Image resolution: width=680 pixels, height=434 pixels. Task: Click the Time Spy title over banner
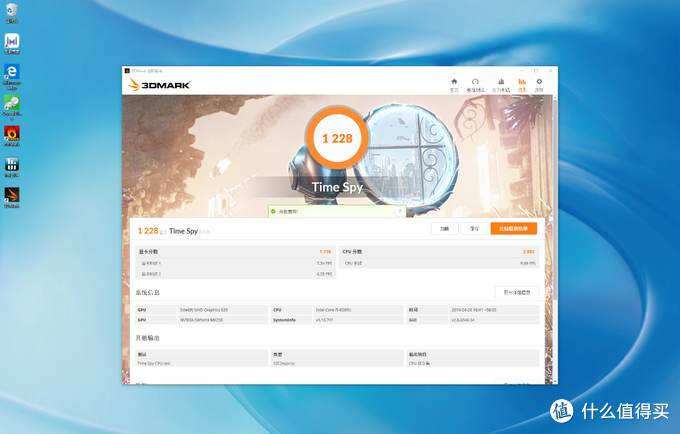[337, 187]
